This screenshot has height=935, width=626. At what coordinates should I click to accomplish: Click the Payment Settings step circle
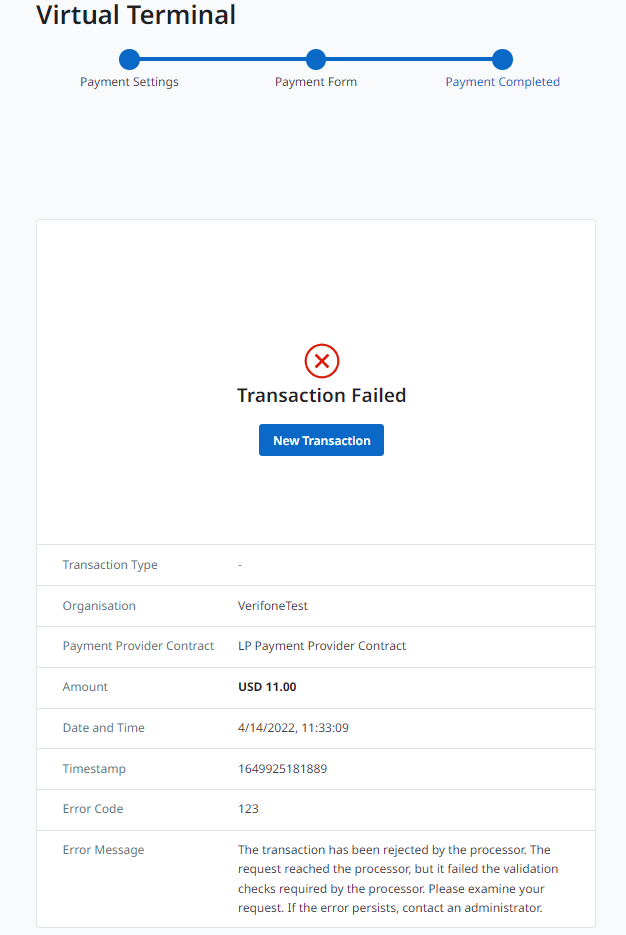coord(129,59)
